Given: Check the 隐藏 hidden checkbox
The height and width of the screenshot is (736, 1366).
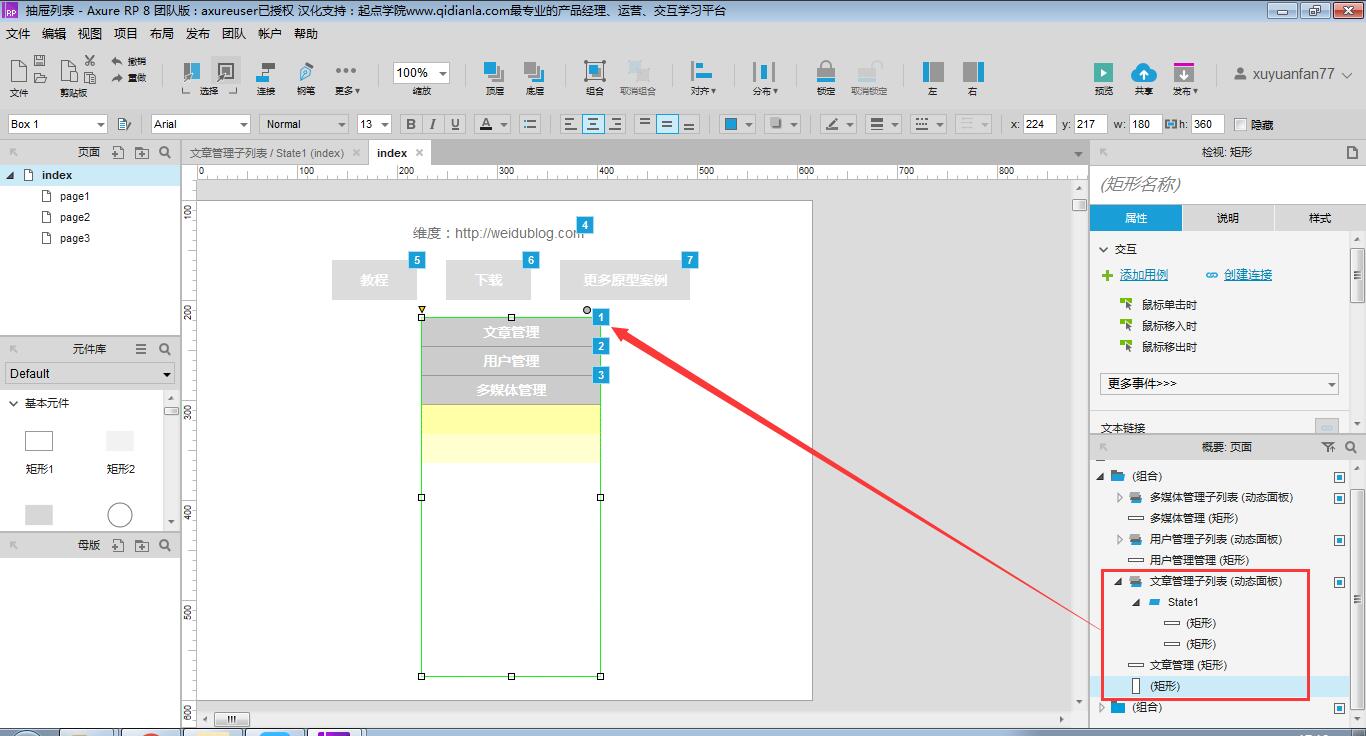Looking at the screenshot, I should pyautogui.click(x=1241, y=124).
